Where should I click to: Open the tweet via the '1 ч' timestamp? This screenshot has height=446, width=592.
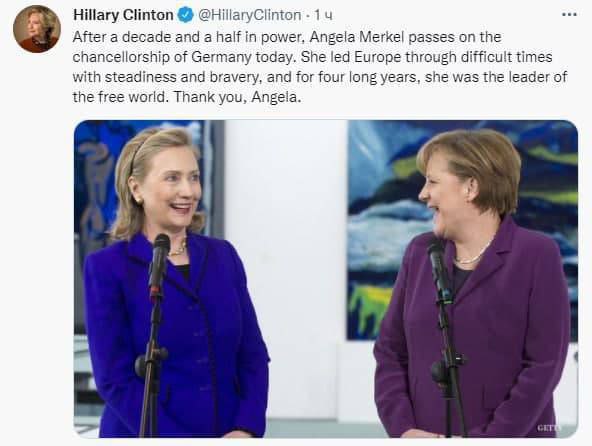[324, 15]
